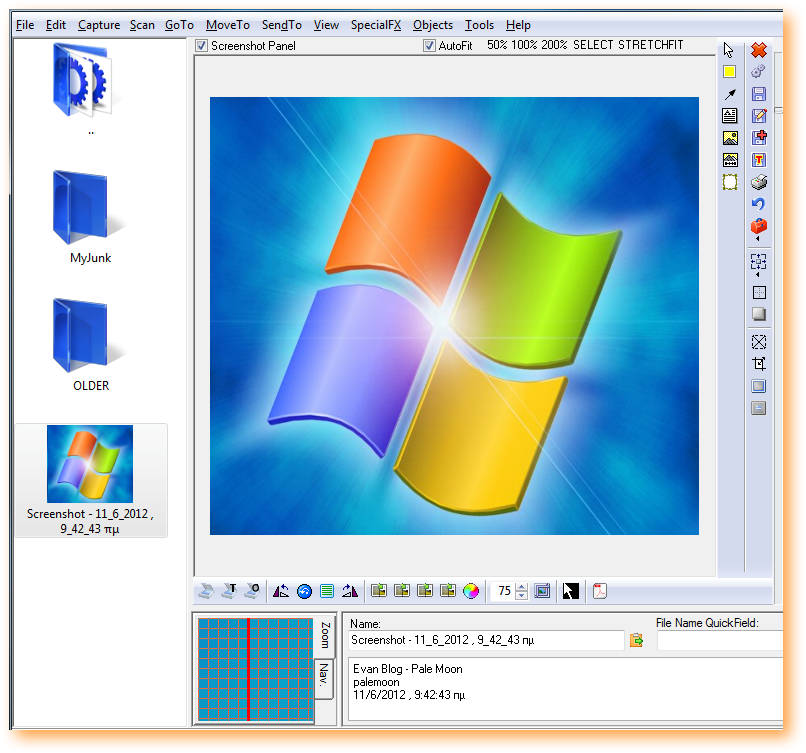Undo with the blue curved arrow

pyautogui.click(x=759, y=204)
